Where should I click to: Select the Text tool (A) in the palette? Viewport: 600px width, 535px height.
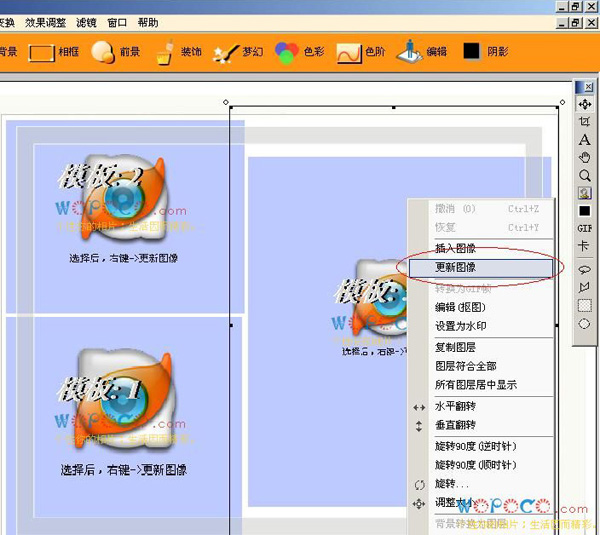pos(584,140)
